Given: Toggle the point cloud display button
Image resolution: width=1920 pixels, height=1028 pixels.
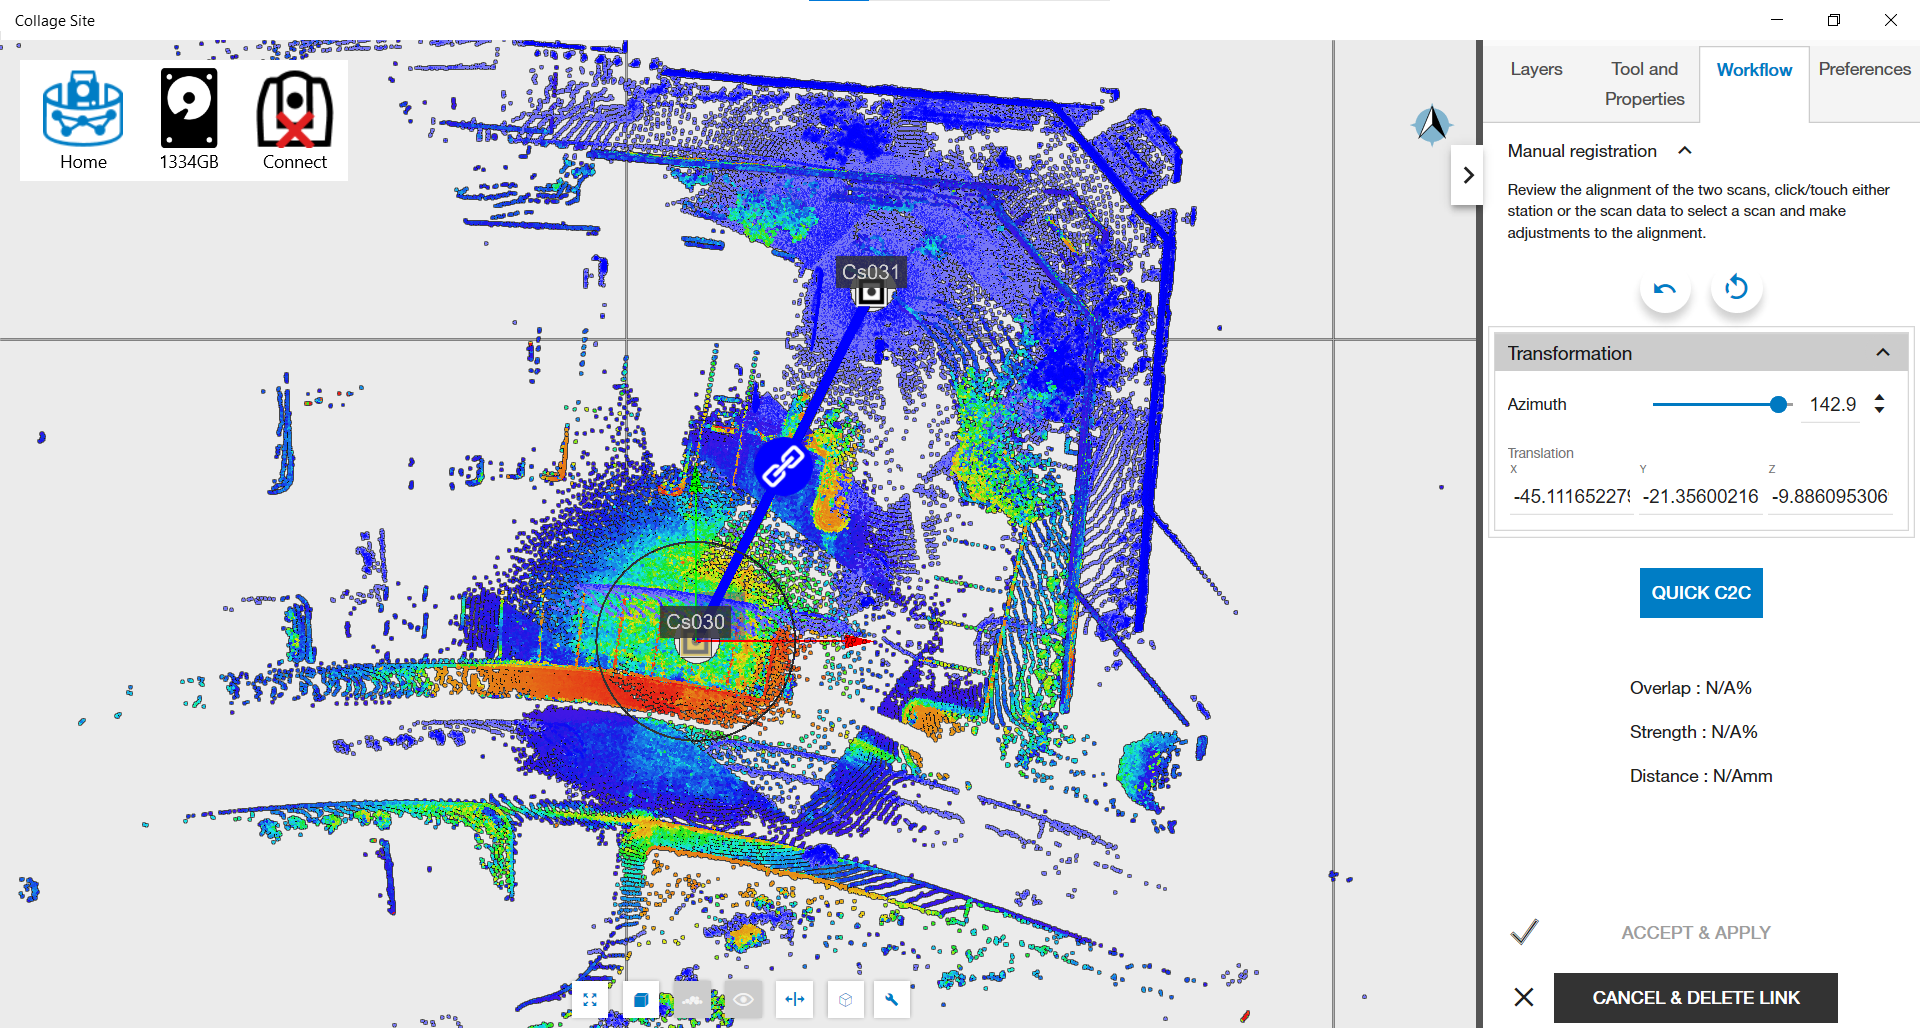Looking at the screenshot, I should [692, 999].
